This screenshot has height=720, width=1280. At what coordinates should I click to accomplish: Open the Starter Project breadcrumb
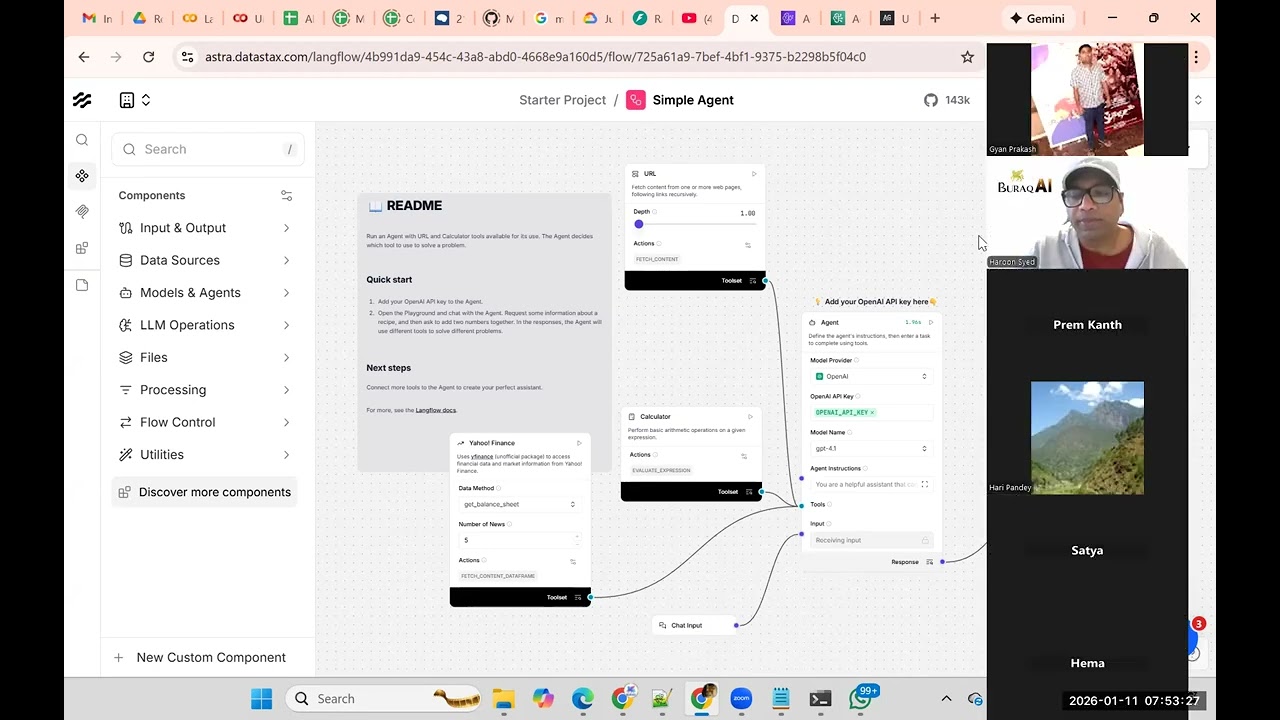pos(562,100)
